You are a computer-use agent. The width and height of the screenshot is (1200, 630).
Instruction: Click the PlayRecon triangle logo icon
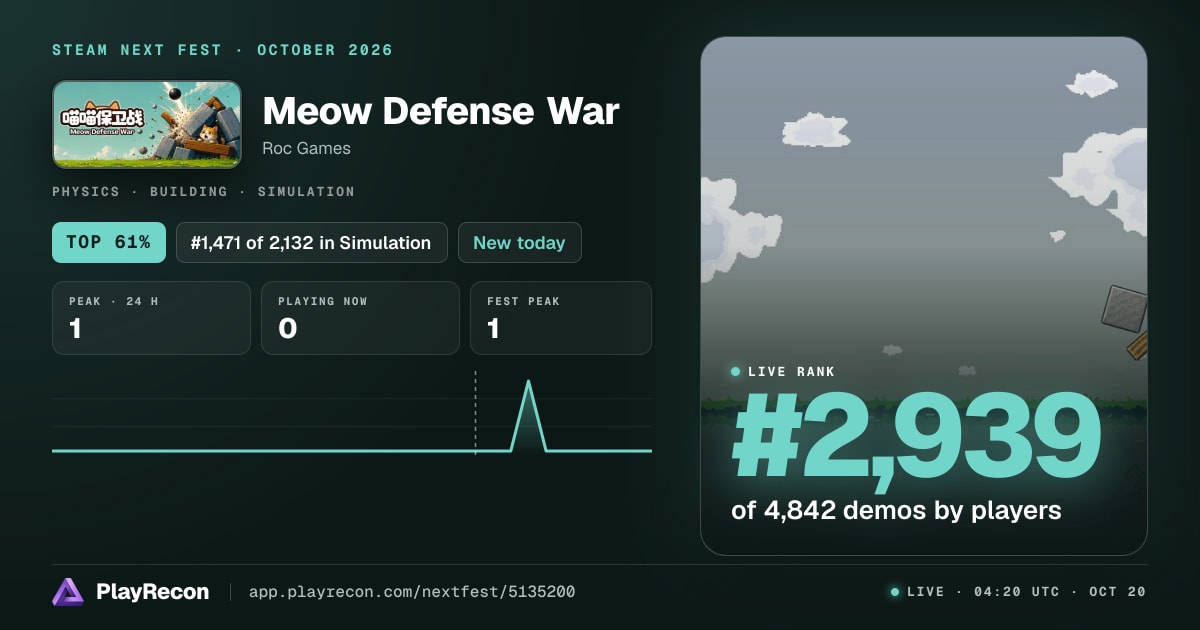click(68, 592)
